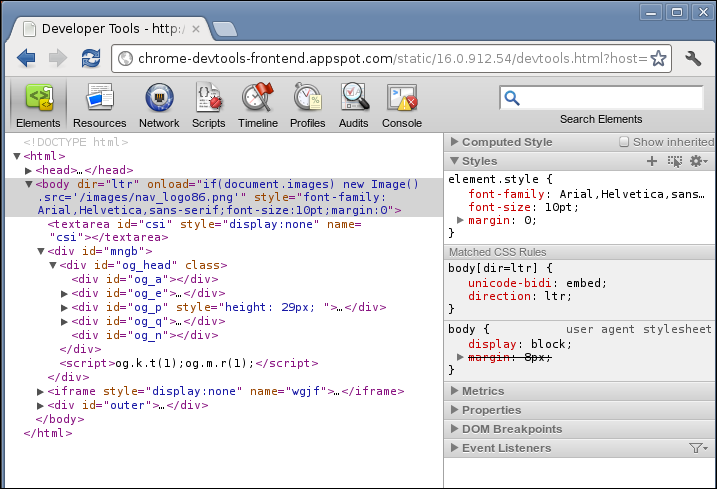Expand margin shorthand in element.style
The width and height of the screenshot is (717, 489).
[x=460, y=220]
